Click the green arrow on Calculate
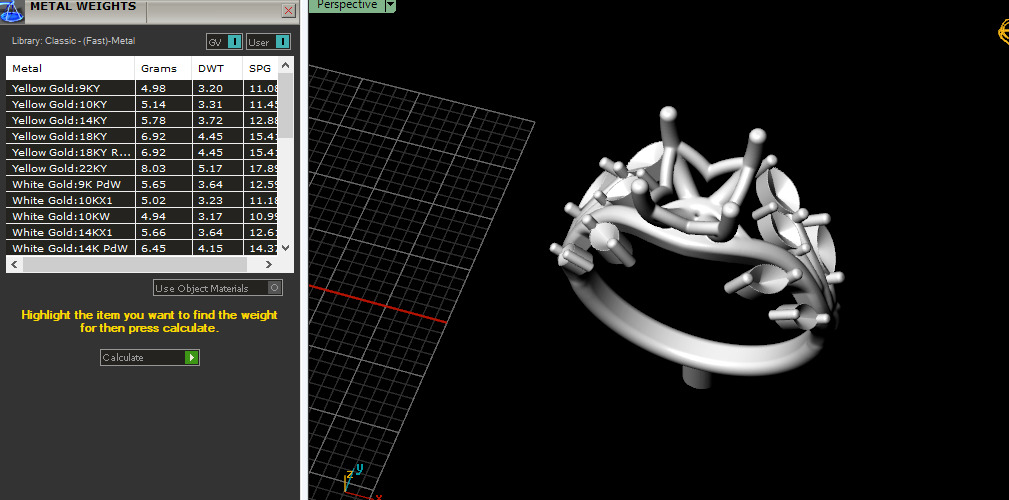 coord(191,357)
